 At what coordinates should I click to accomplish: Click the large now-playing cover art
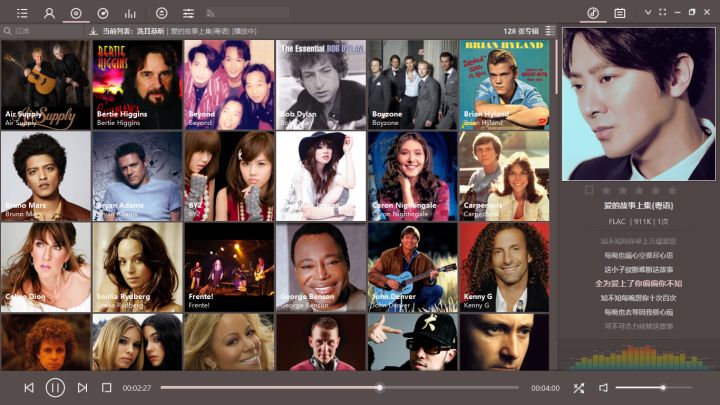(639, 104)
